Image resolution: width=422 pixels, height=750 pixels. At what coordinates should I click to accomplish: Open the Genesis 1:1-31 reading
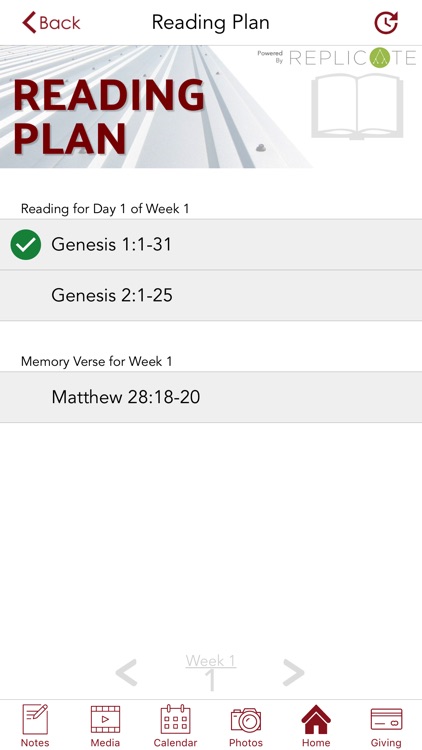211,244
